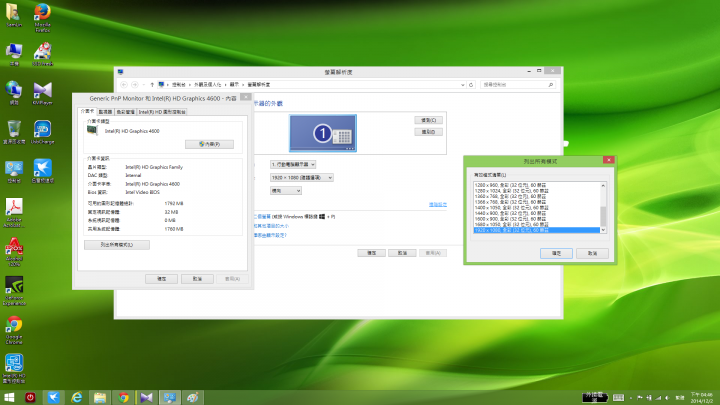Click the taskbar clock showing 04:46
Image resolution: width=720 pixels, height=405 pixels.
(x=702, y=398)
